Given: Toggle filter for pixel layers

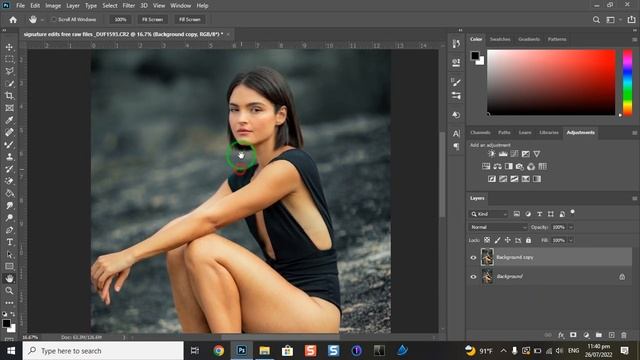Looking at the screenshot, I should (x=517, y=214).
